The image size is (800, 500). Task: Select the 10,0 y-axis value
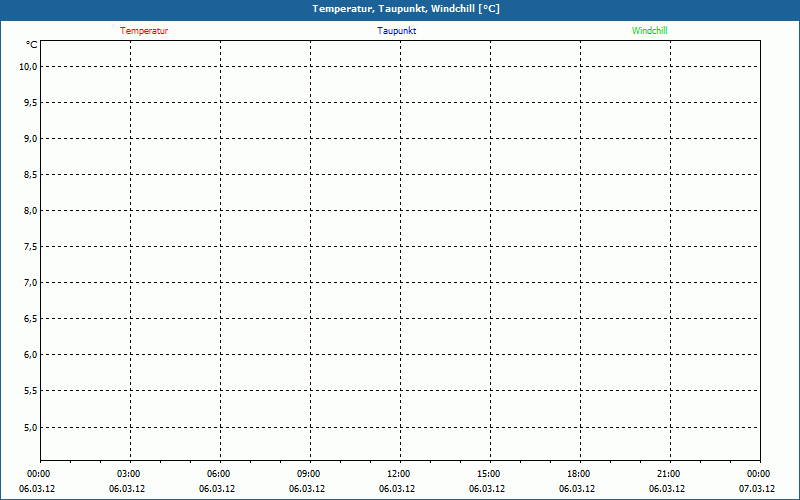[x=28, y=67]
